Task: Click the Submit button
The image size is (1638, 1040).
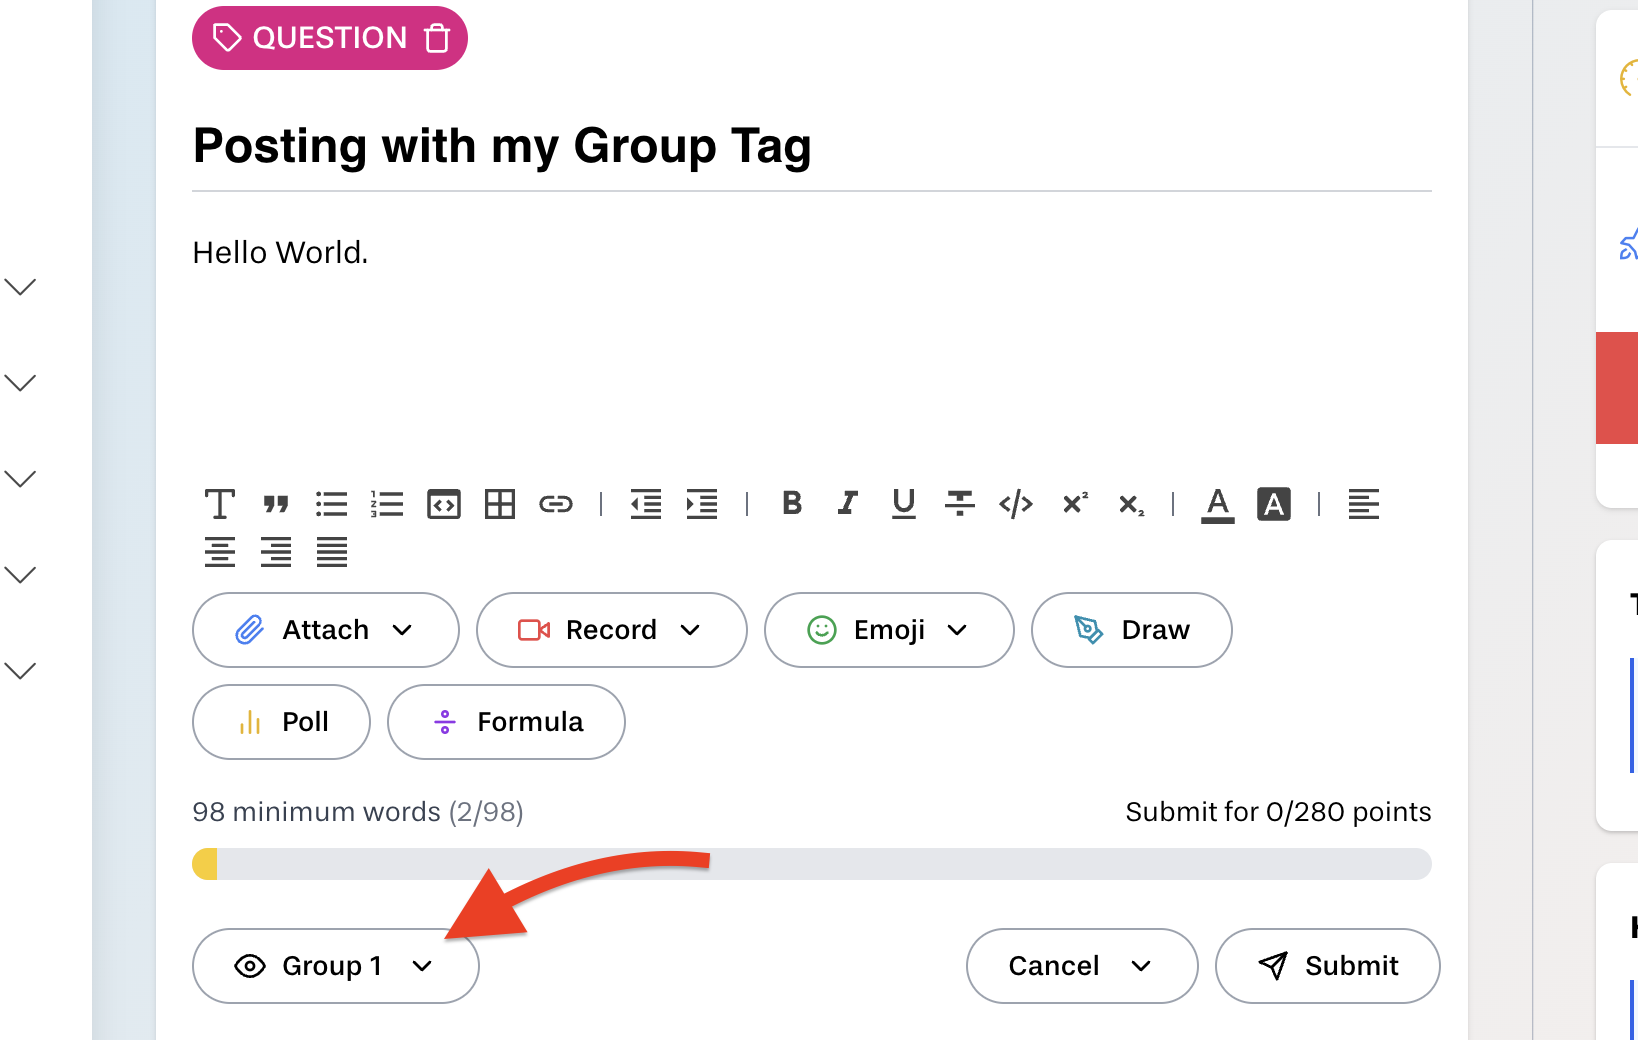Action: click(1327, 966)
